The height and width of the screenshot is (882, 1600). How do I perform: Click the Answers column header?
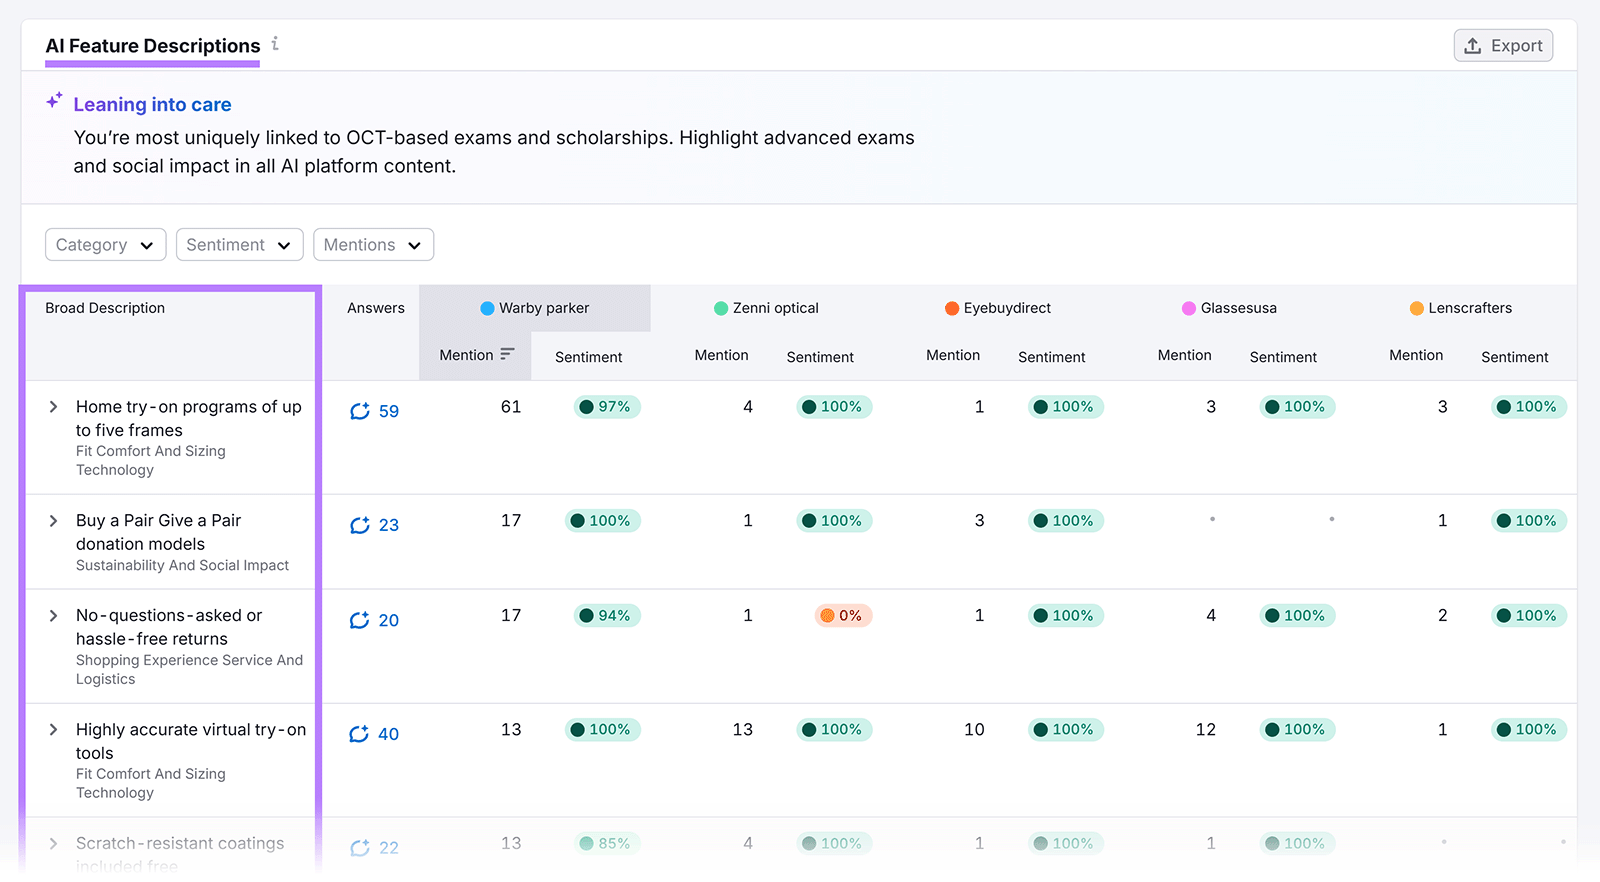tap(376, 308)
